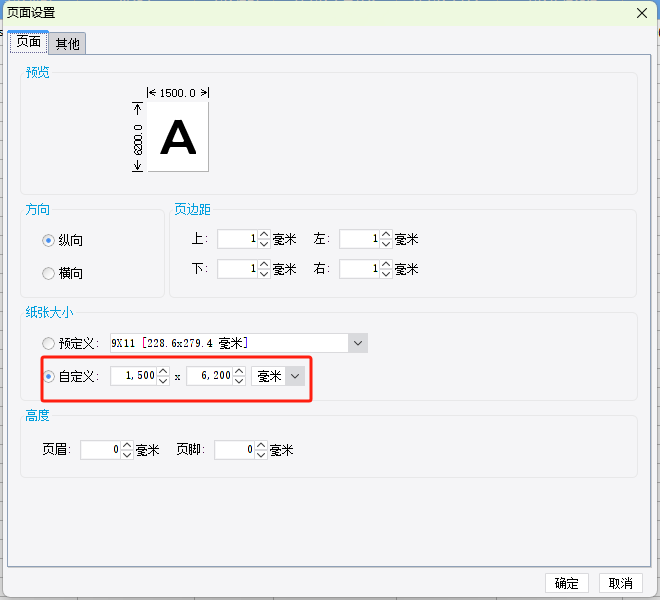
Task: Decrease the 页眉 header height value
Action: pyautogui.click(x=127, y=455)
